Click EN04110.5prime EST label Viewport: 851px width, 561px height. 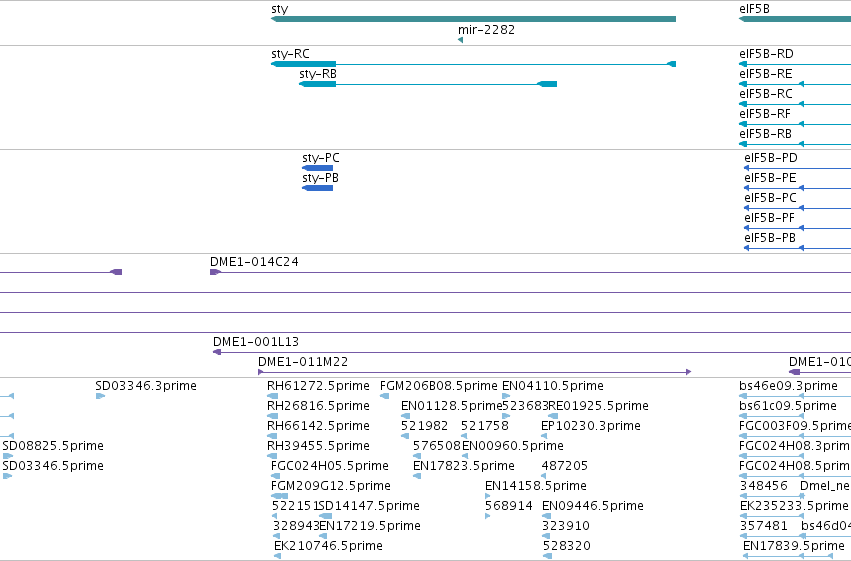pos(553,386)
